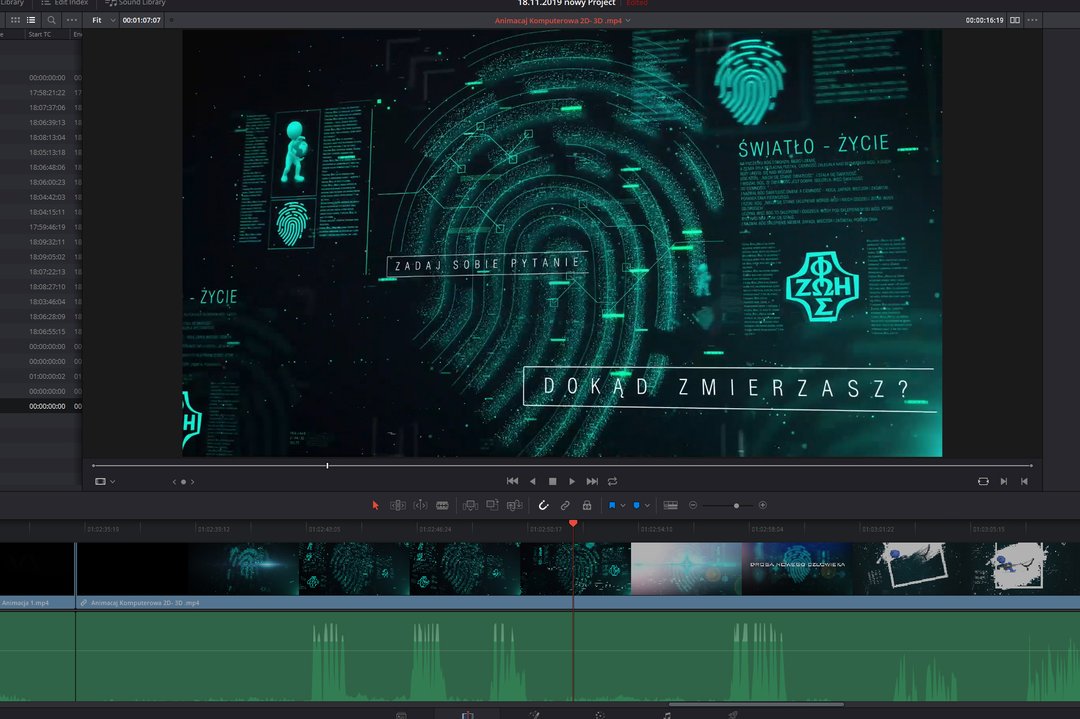Select the arrow Selection Mode tool
This screenshot has height=719, width=1080.
(x=376, y=506)
